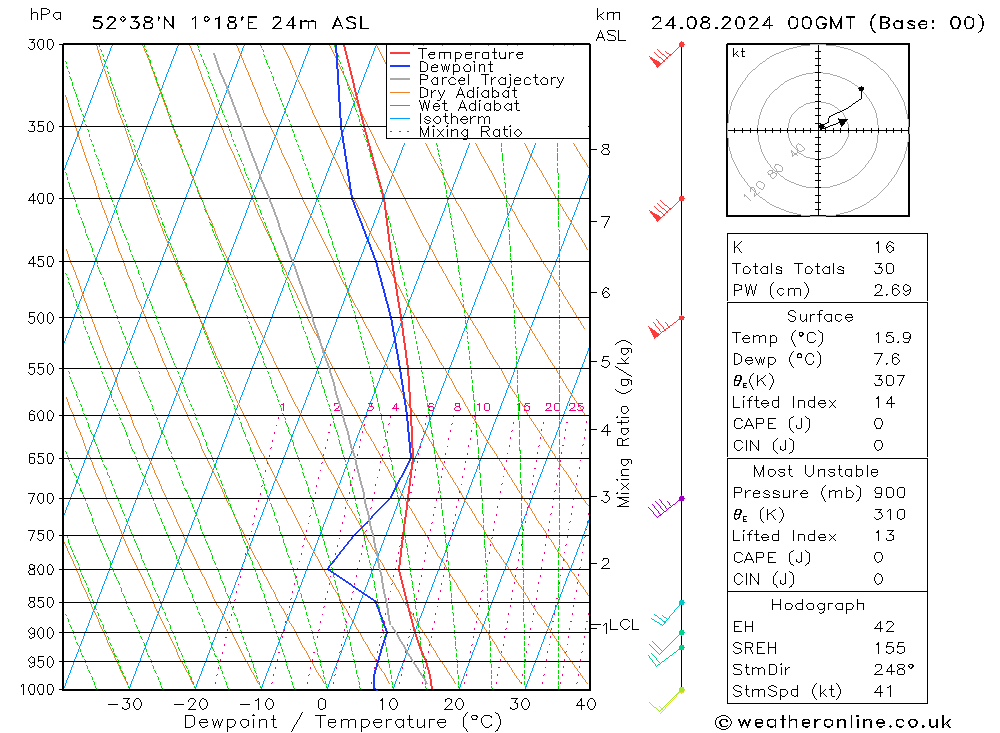The height and width of the screenshot is (733, 1000).
Task: Click the cyan wind barb at 850 hPa
Action: click(x=667, y=613)
